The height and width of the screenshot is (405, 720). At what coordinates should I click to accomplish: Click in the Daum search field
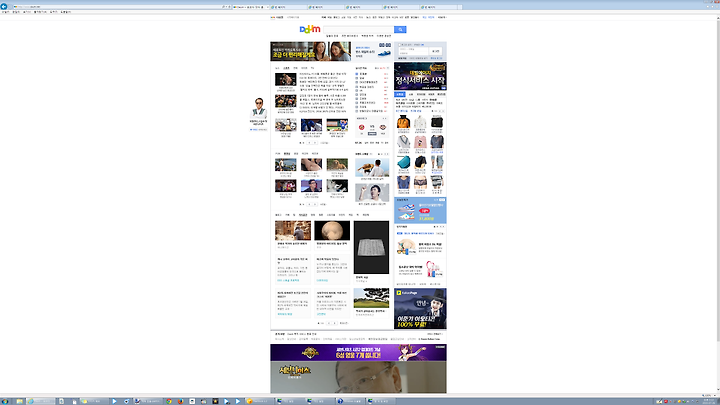[358, 29]
